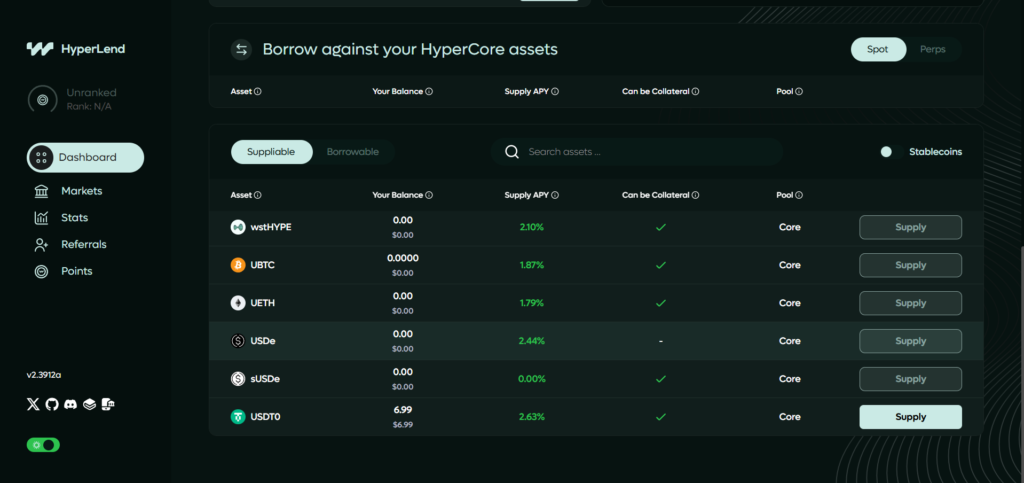Supply the USDT0 asset
Screen dimensions: 1024x483
click(910, 417)
